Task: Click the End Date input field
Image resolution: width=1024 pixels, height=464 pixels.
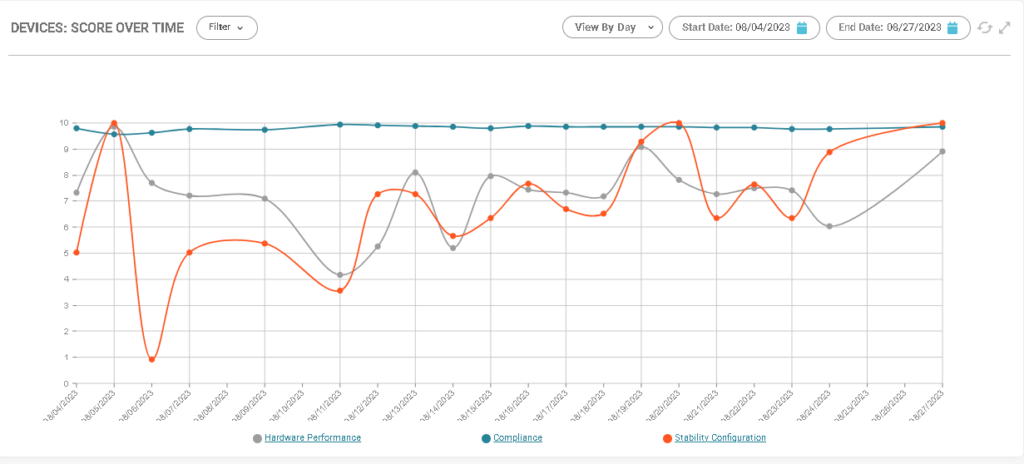Action: pos(890,28)
